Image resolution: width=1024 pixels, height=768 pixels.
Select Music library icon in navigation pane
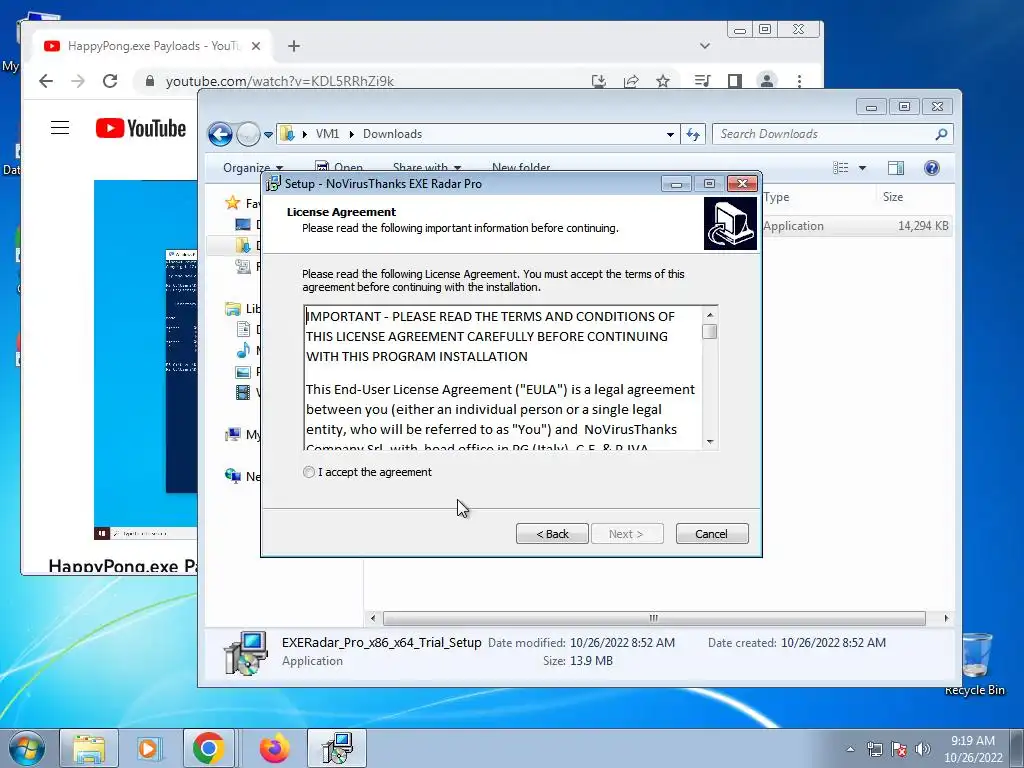(x=243, y=350)
